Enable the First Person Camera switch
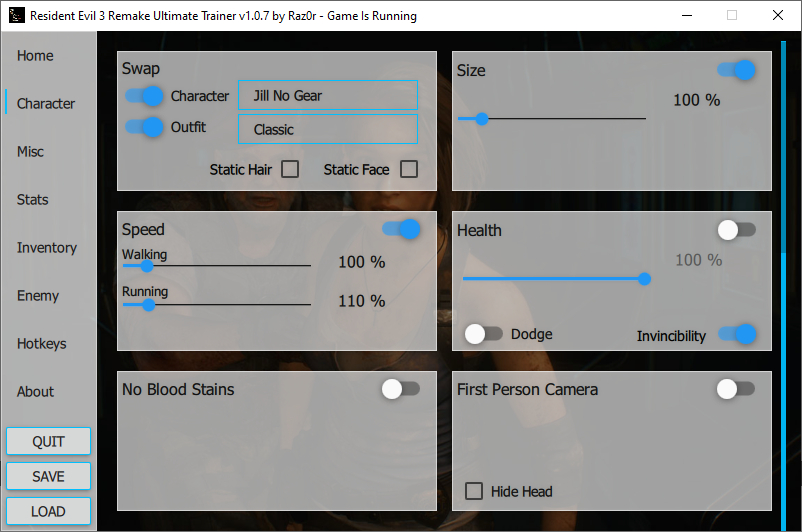The width and height of the screenshot is (802, 532). pyautogui.click(x=736, y=389)
